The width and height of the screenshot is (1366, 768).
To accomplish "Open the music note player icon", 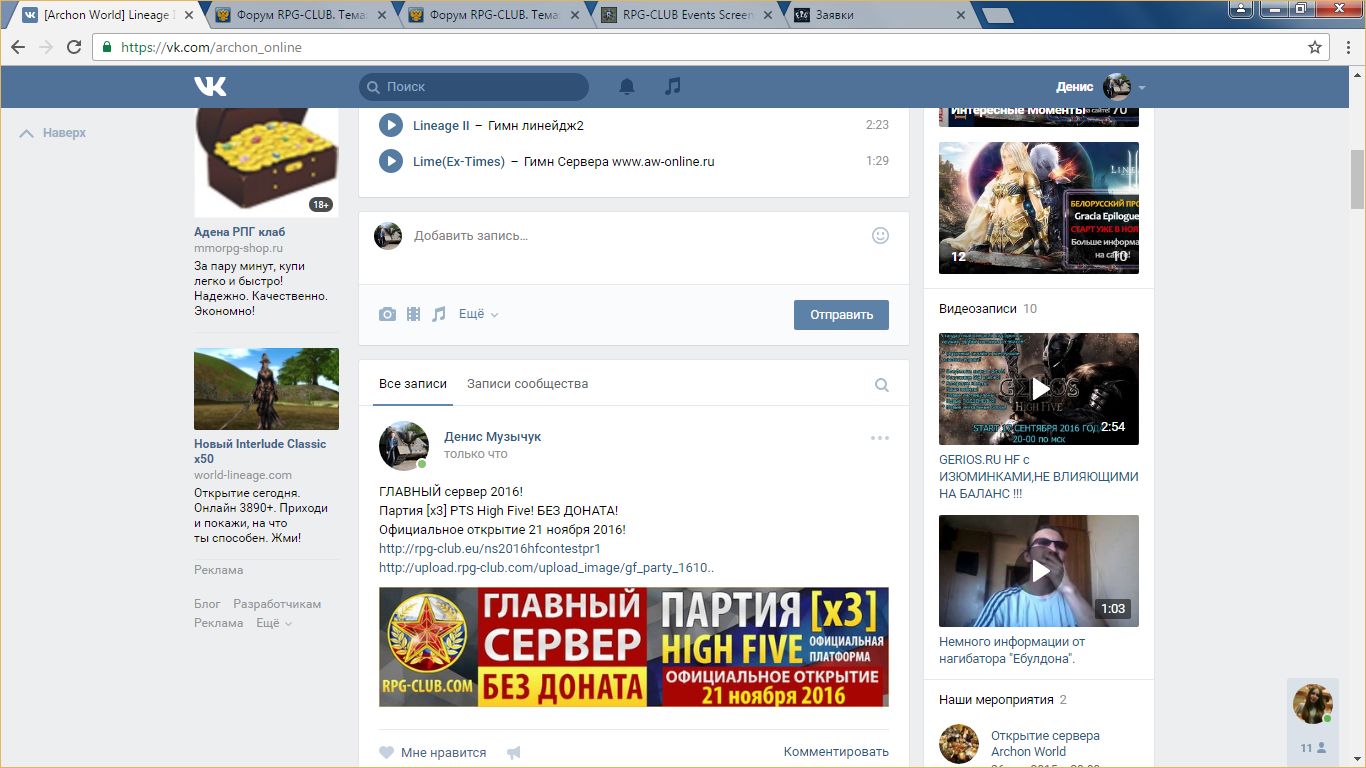I will coord(673,87).
